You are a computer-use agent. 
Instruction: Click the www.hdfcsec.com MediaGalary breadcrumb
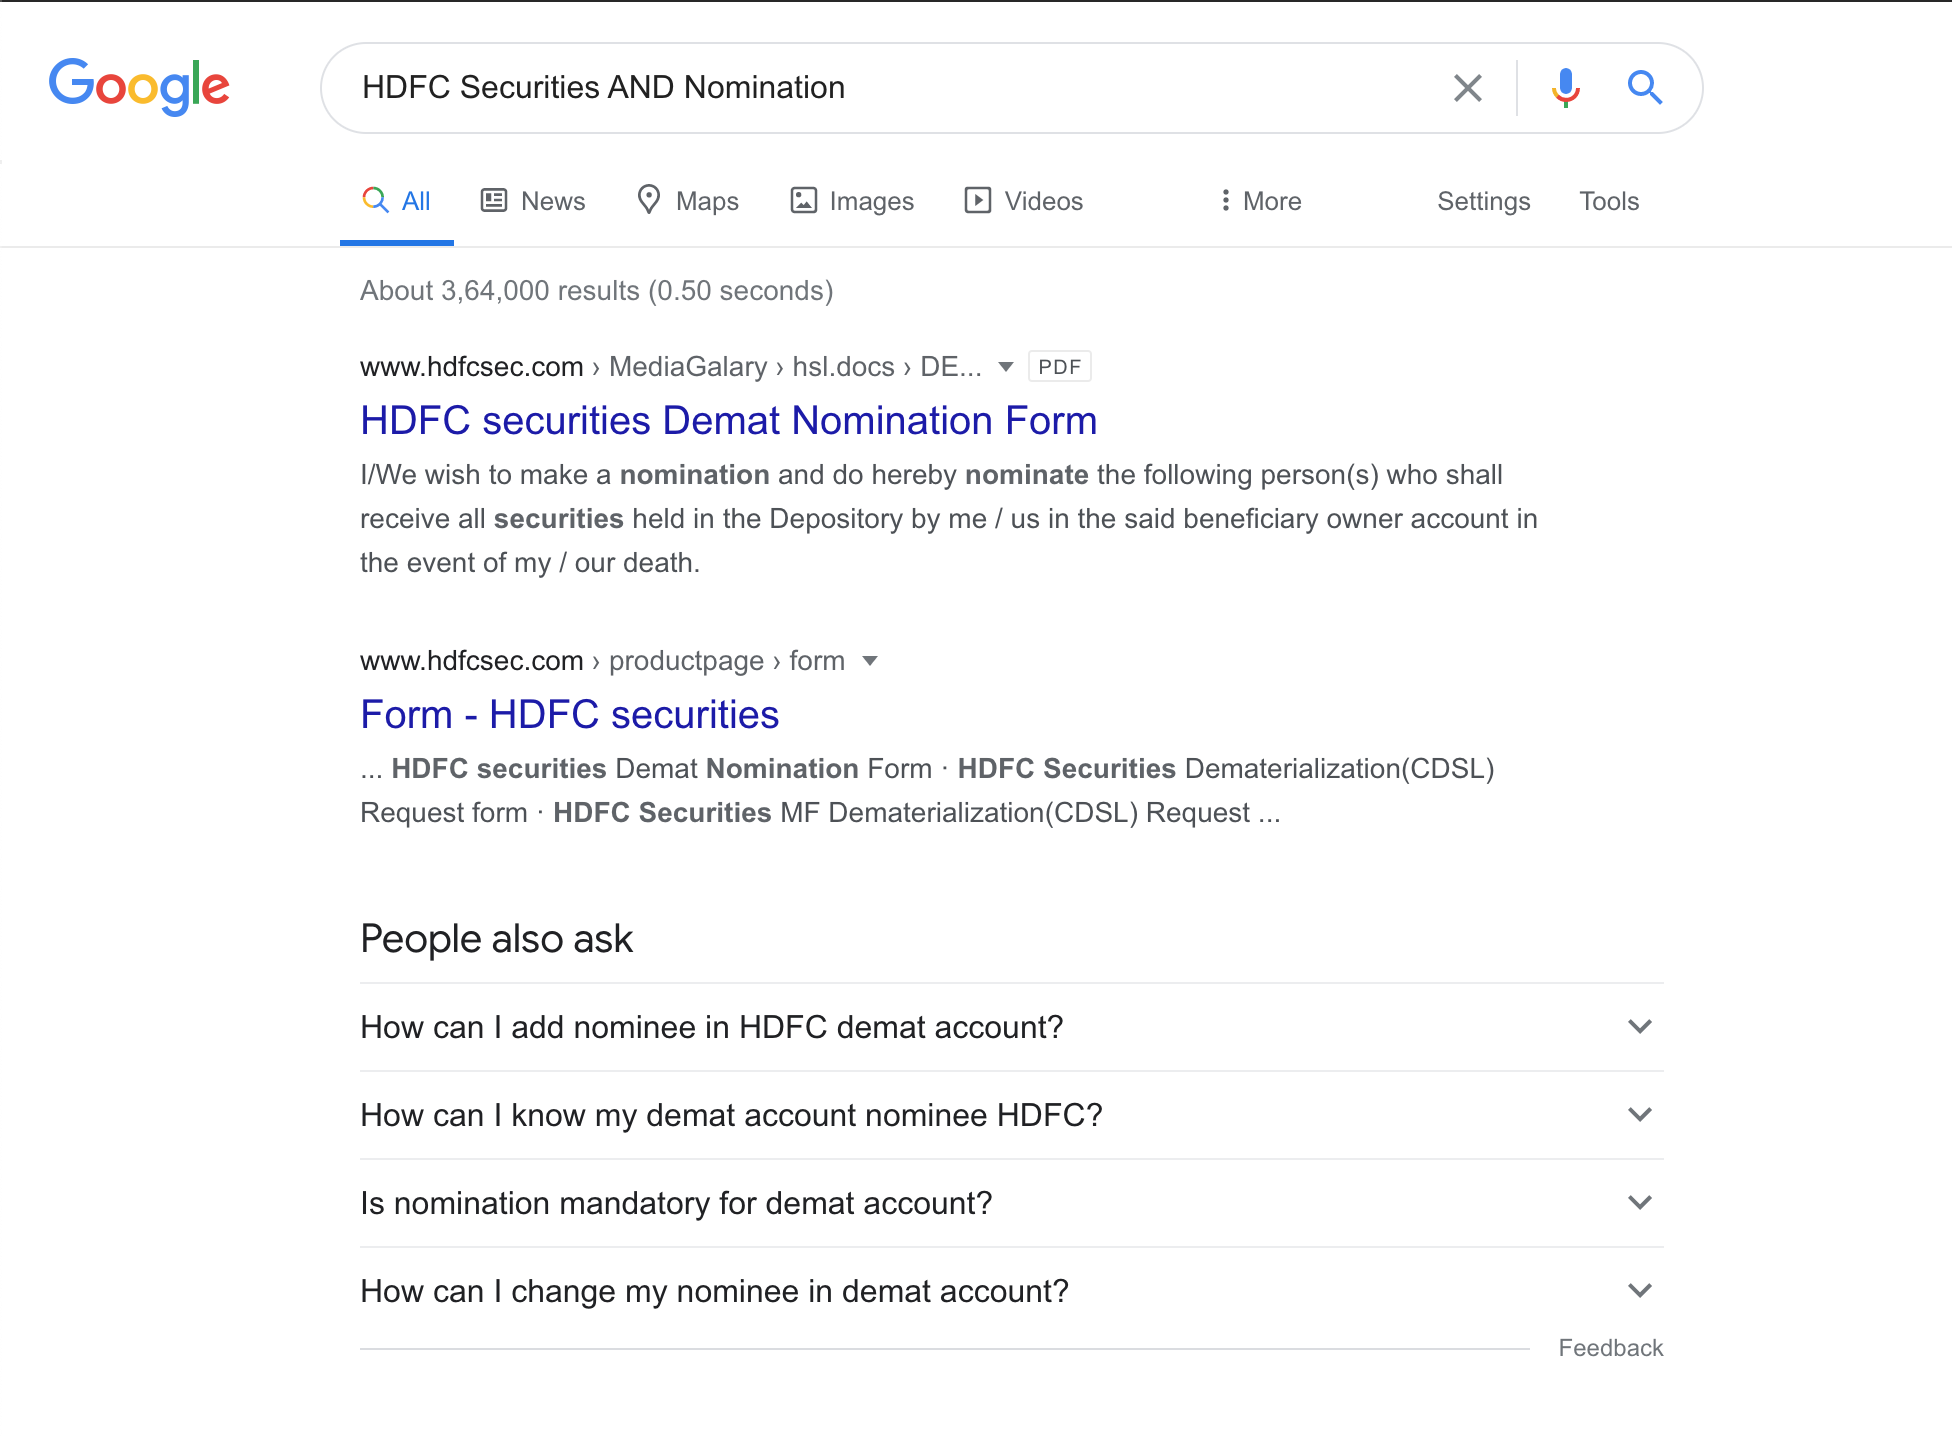671,367
